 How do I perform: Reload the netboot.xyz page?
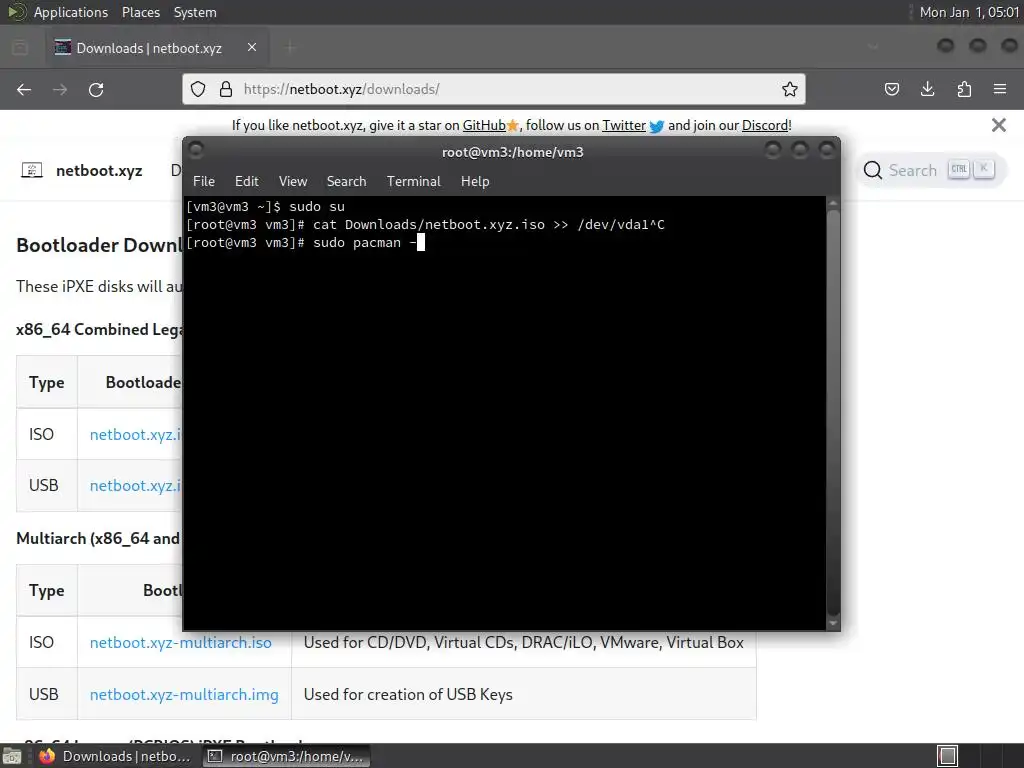coord(96,89)
